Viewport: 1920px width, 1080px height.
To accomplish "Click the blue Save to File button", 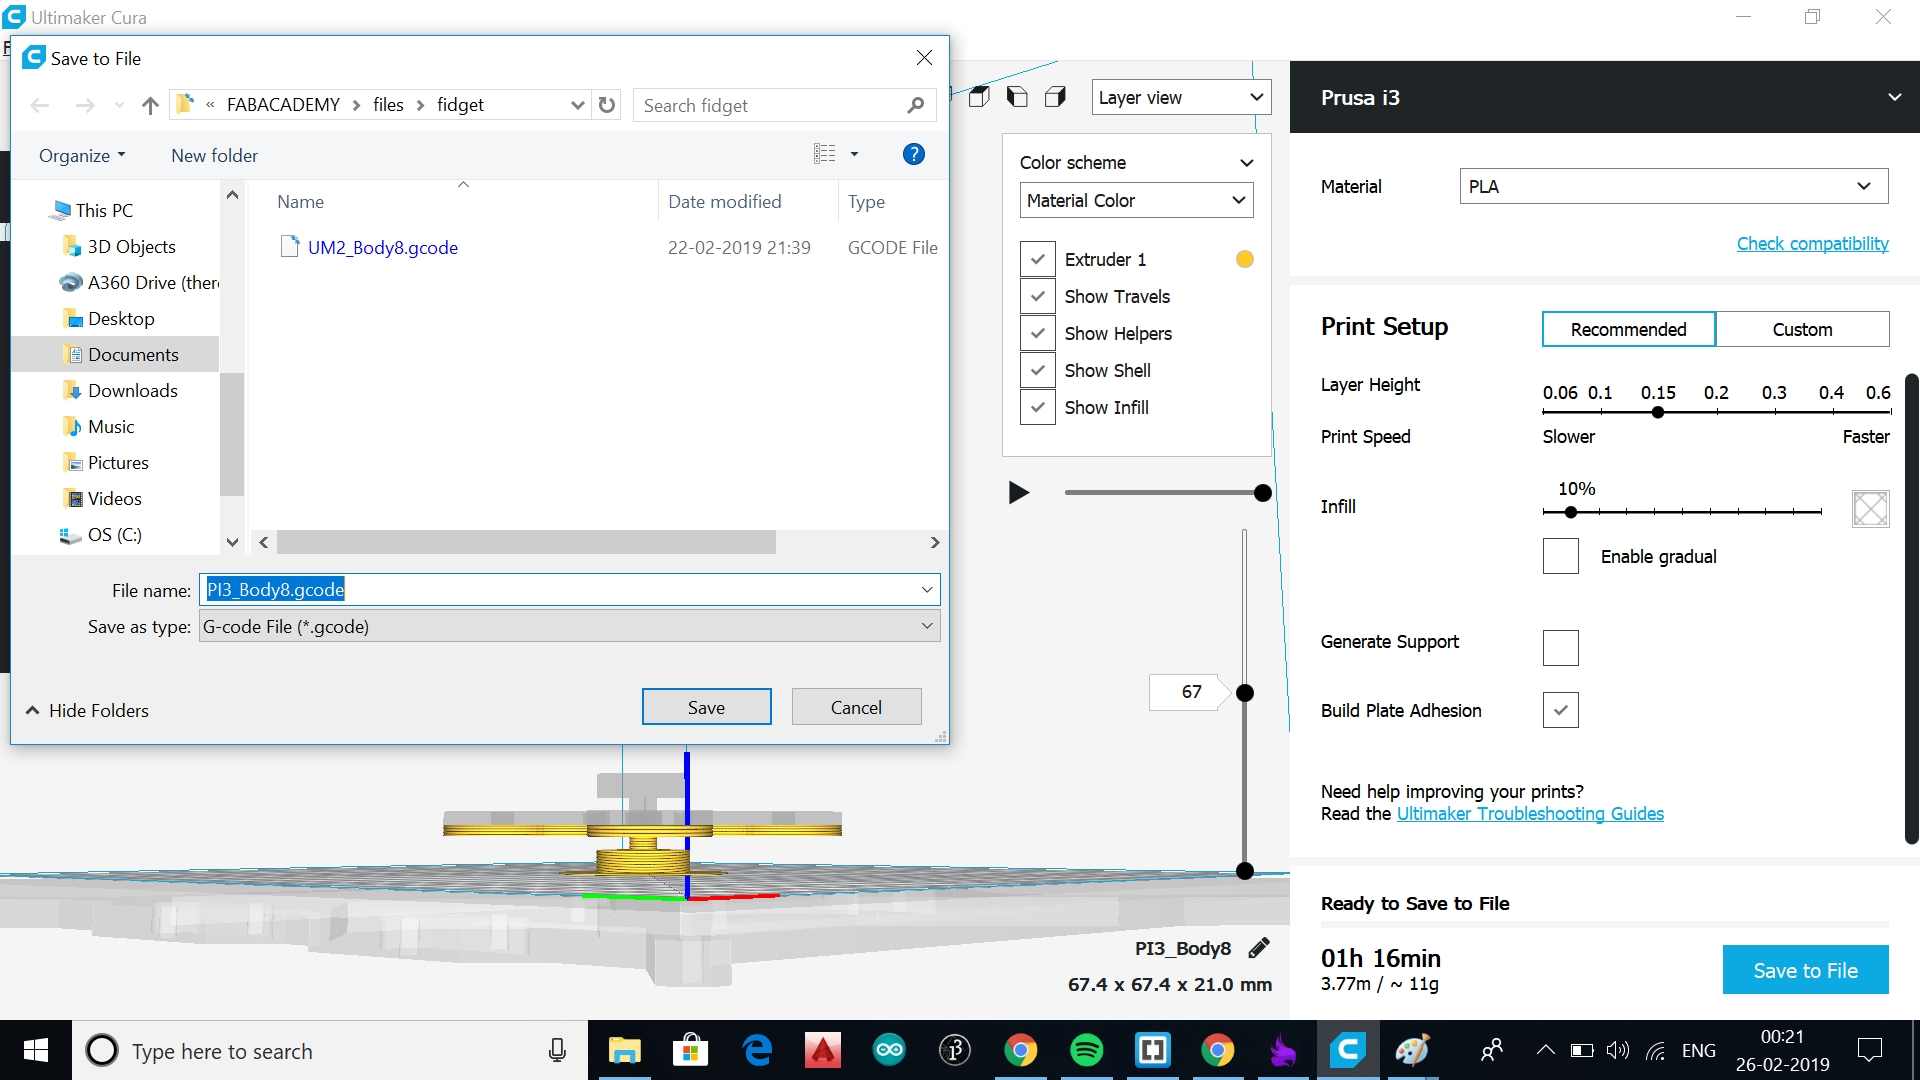I will coord(1805,969).
